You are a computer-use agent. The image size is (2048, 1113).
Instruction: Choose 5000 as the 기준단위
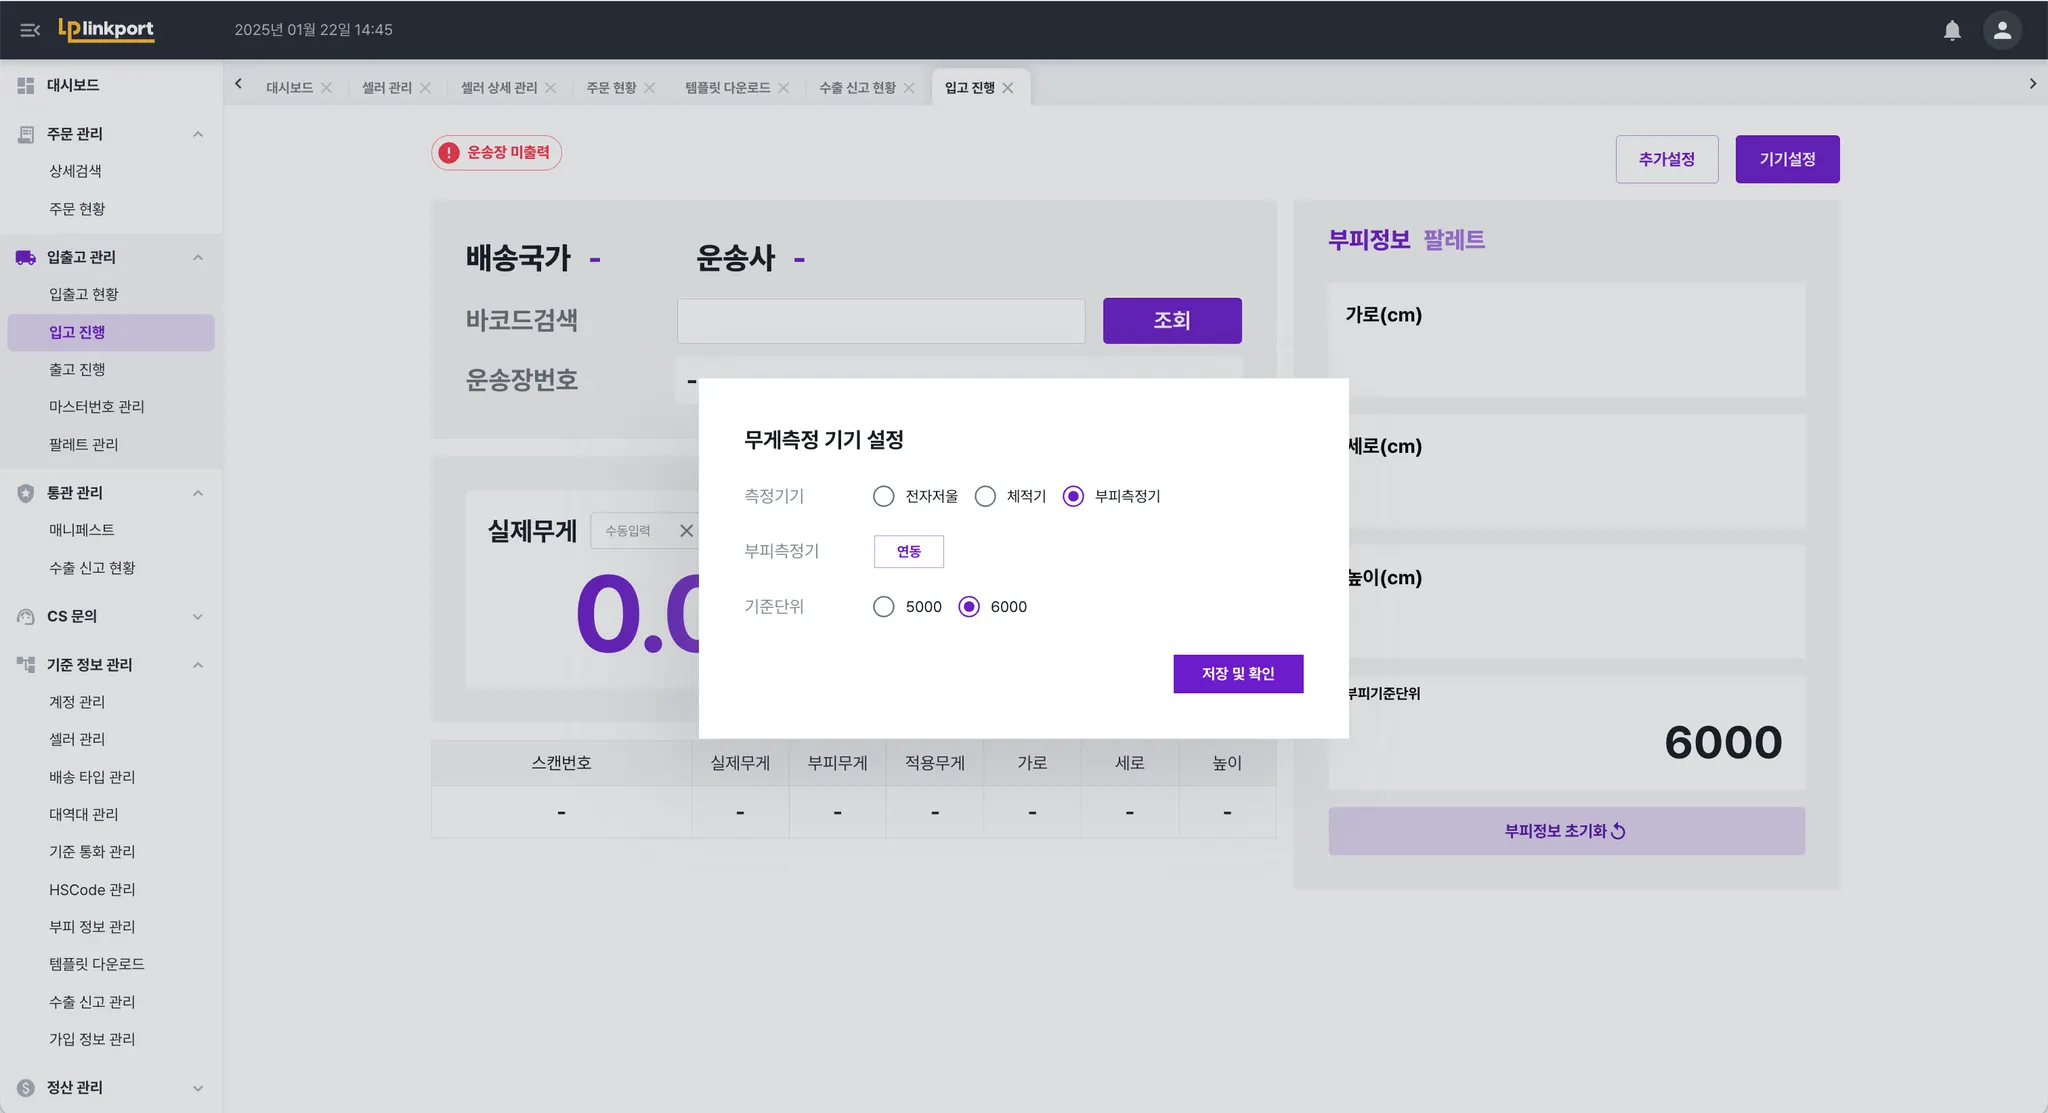(883, 607)
